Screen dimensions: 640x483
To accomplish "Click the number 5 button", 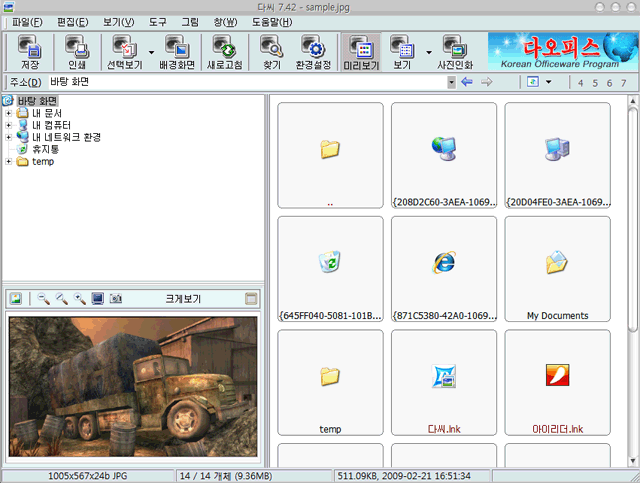I will point(595,83).
